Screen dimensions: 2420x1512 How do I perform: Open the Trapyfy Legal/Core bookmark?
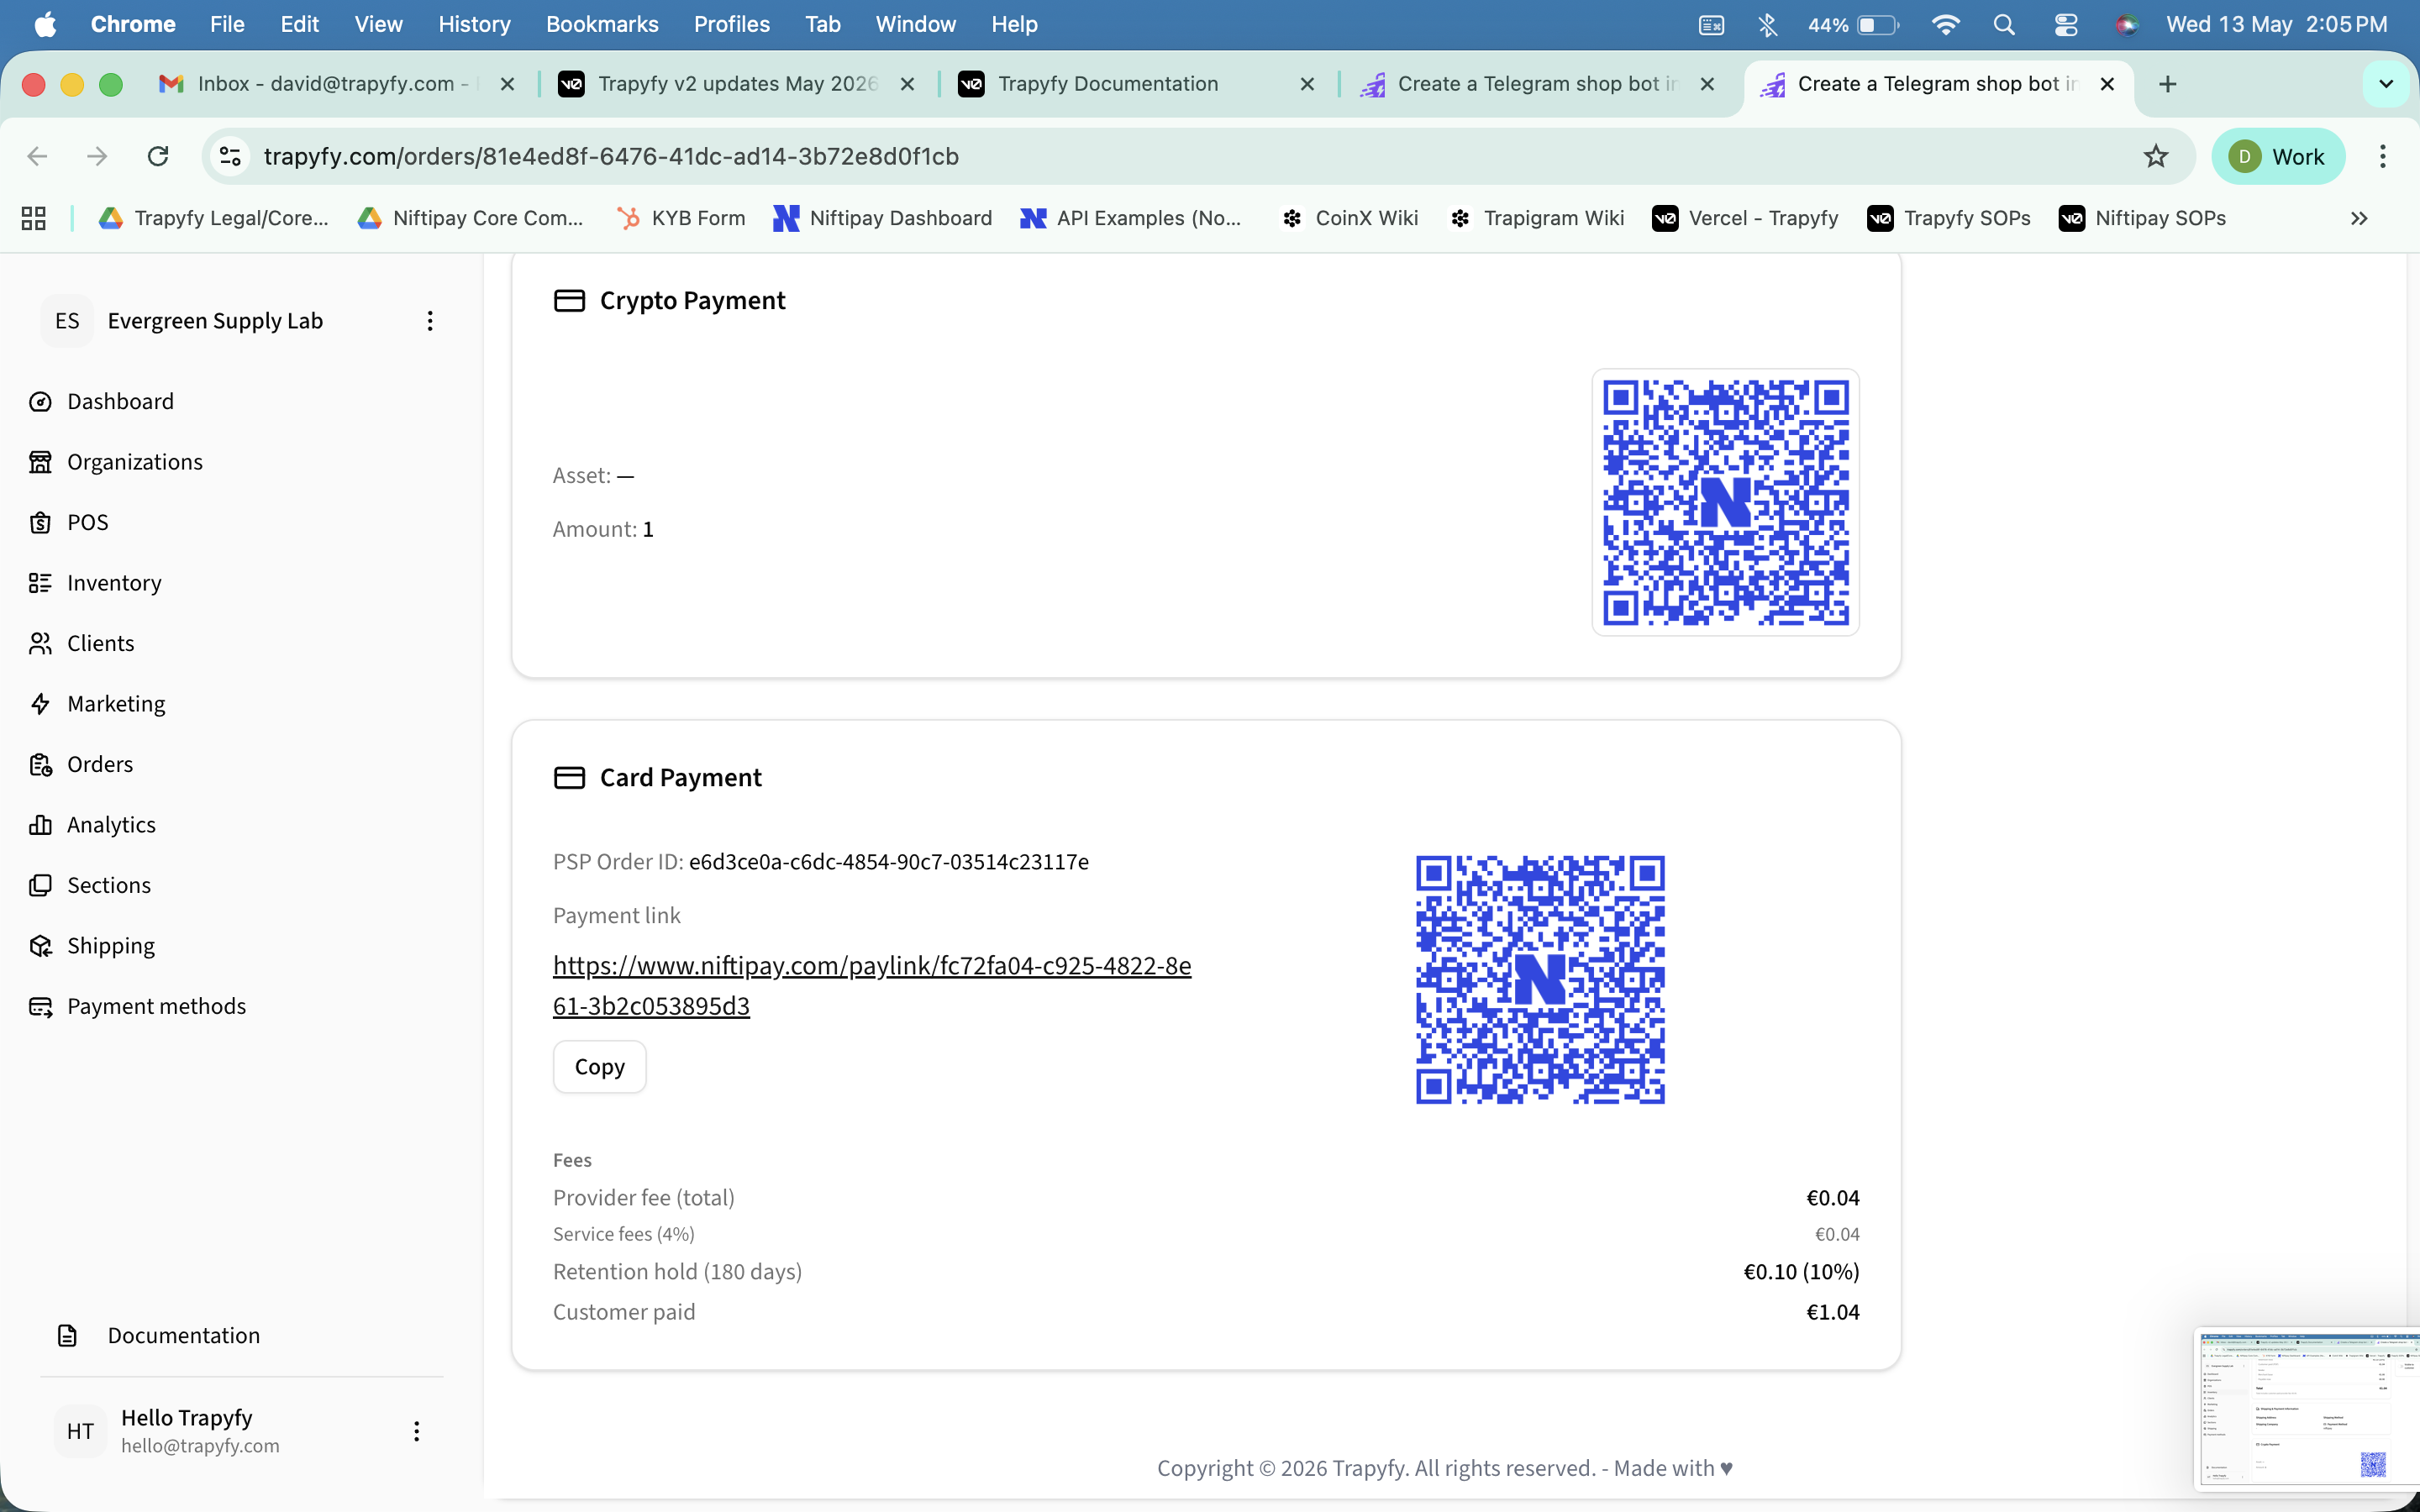point(213,218)
